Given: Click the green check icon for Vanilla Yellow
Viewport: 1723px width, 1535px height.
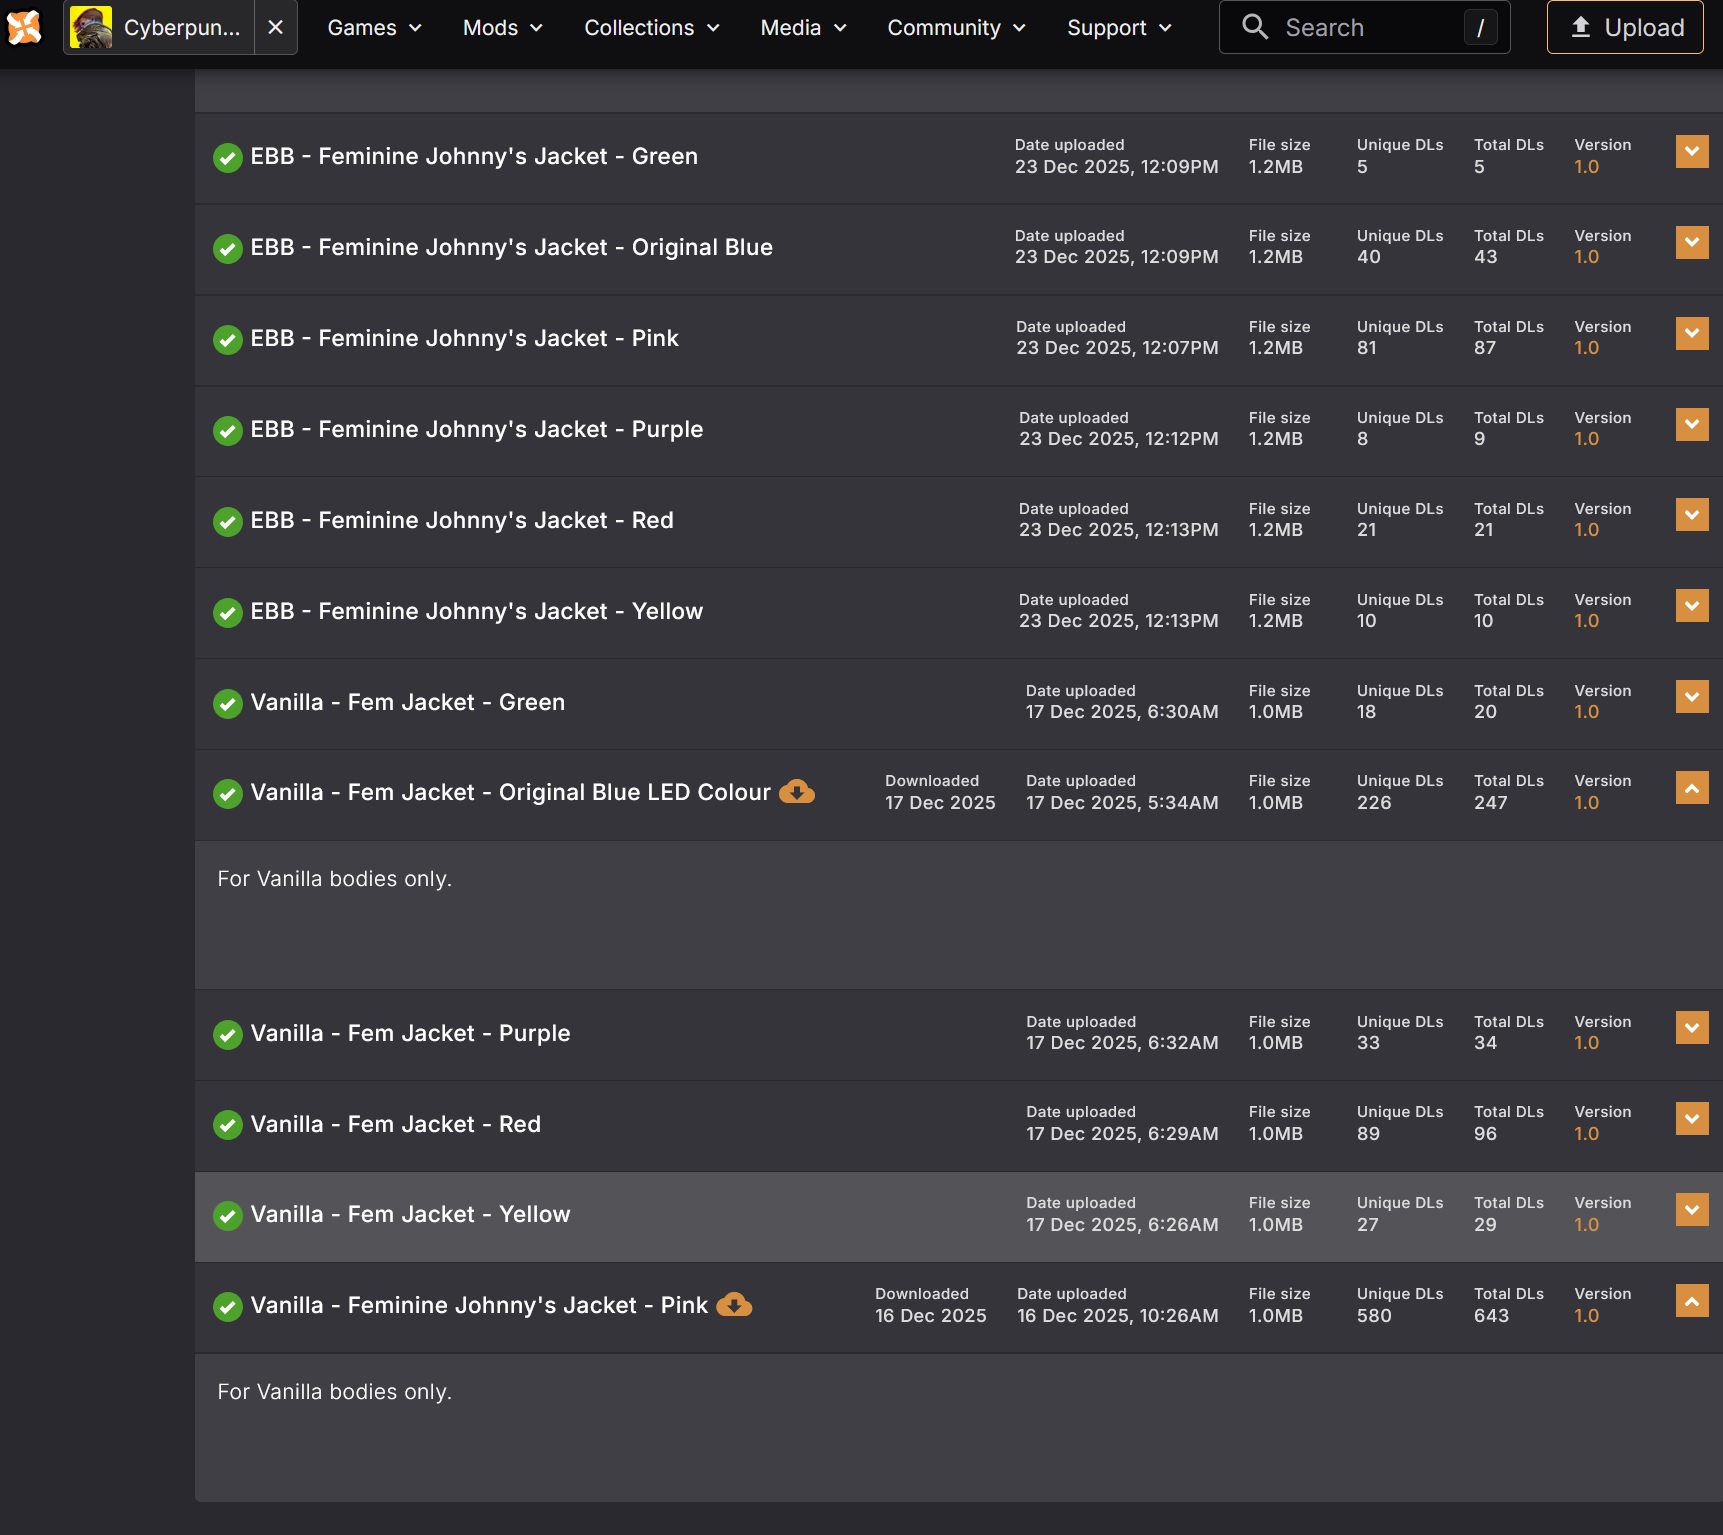Looking at the screenshot, I should 228,1216.
